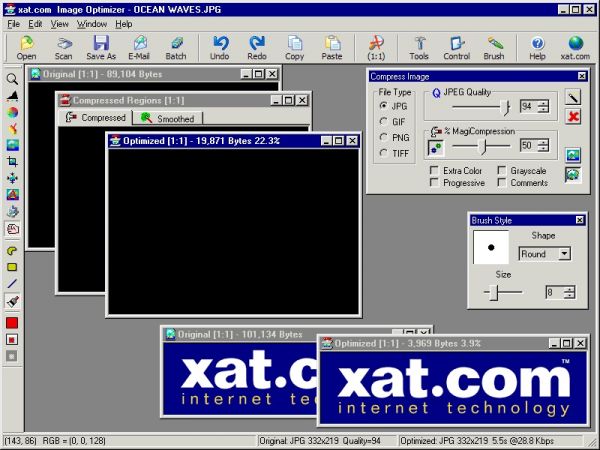Click the brush Size field showing 8
This screenshot has width=600, height=450.
(x=554, y=293)
